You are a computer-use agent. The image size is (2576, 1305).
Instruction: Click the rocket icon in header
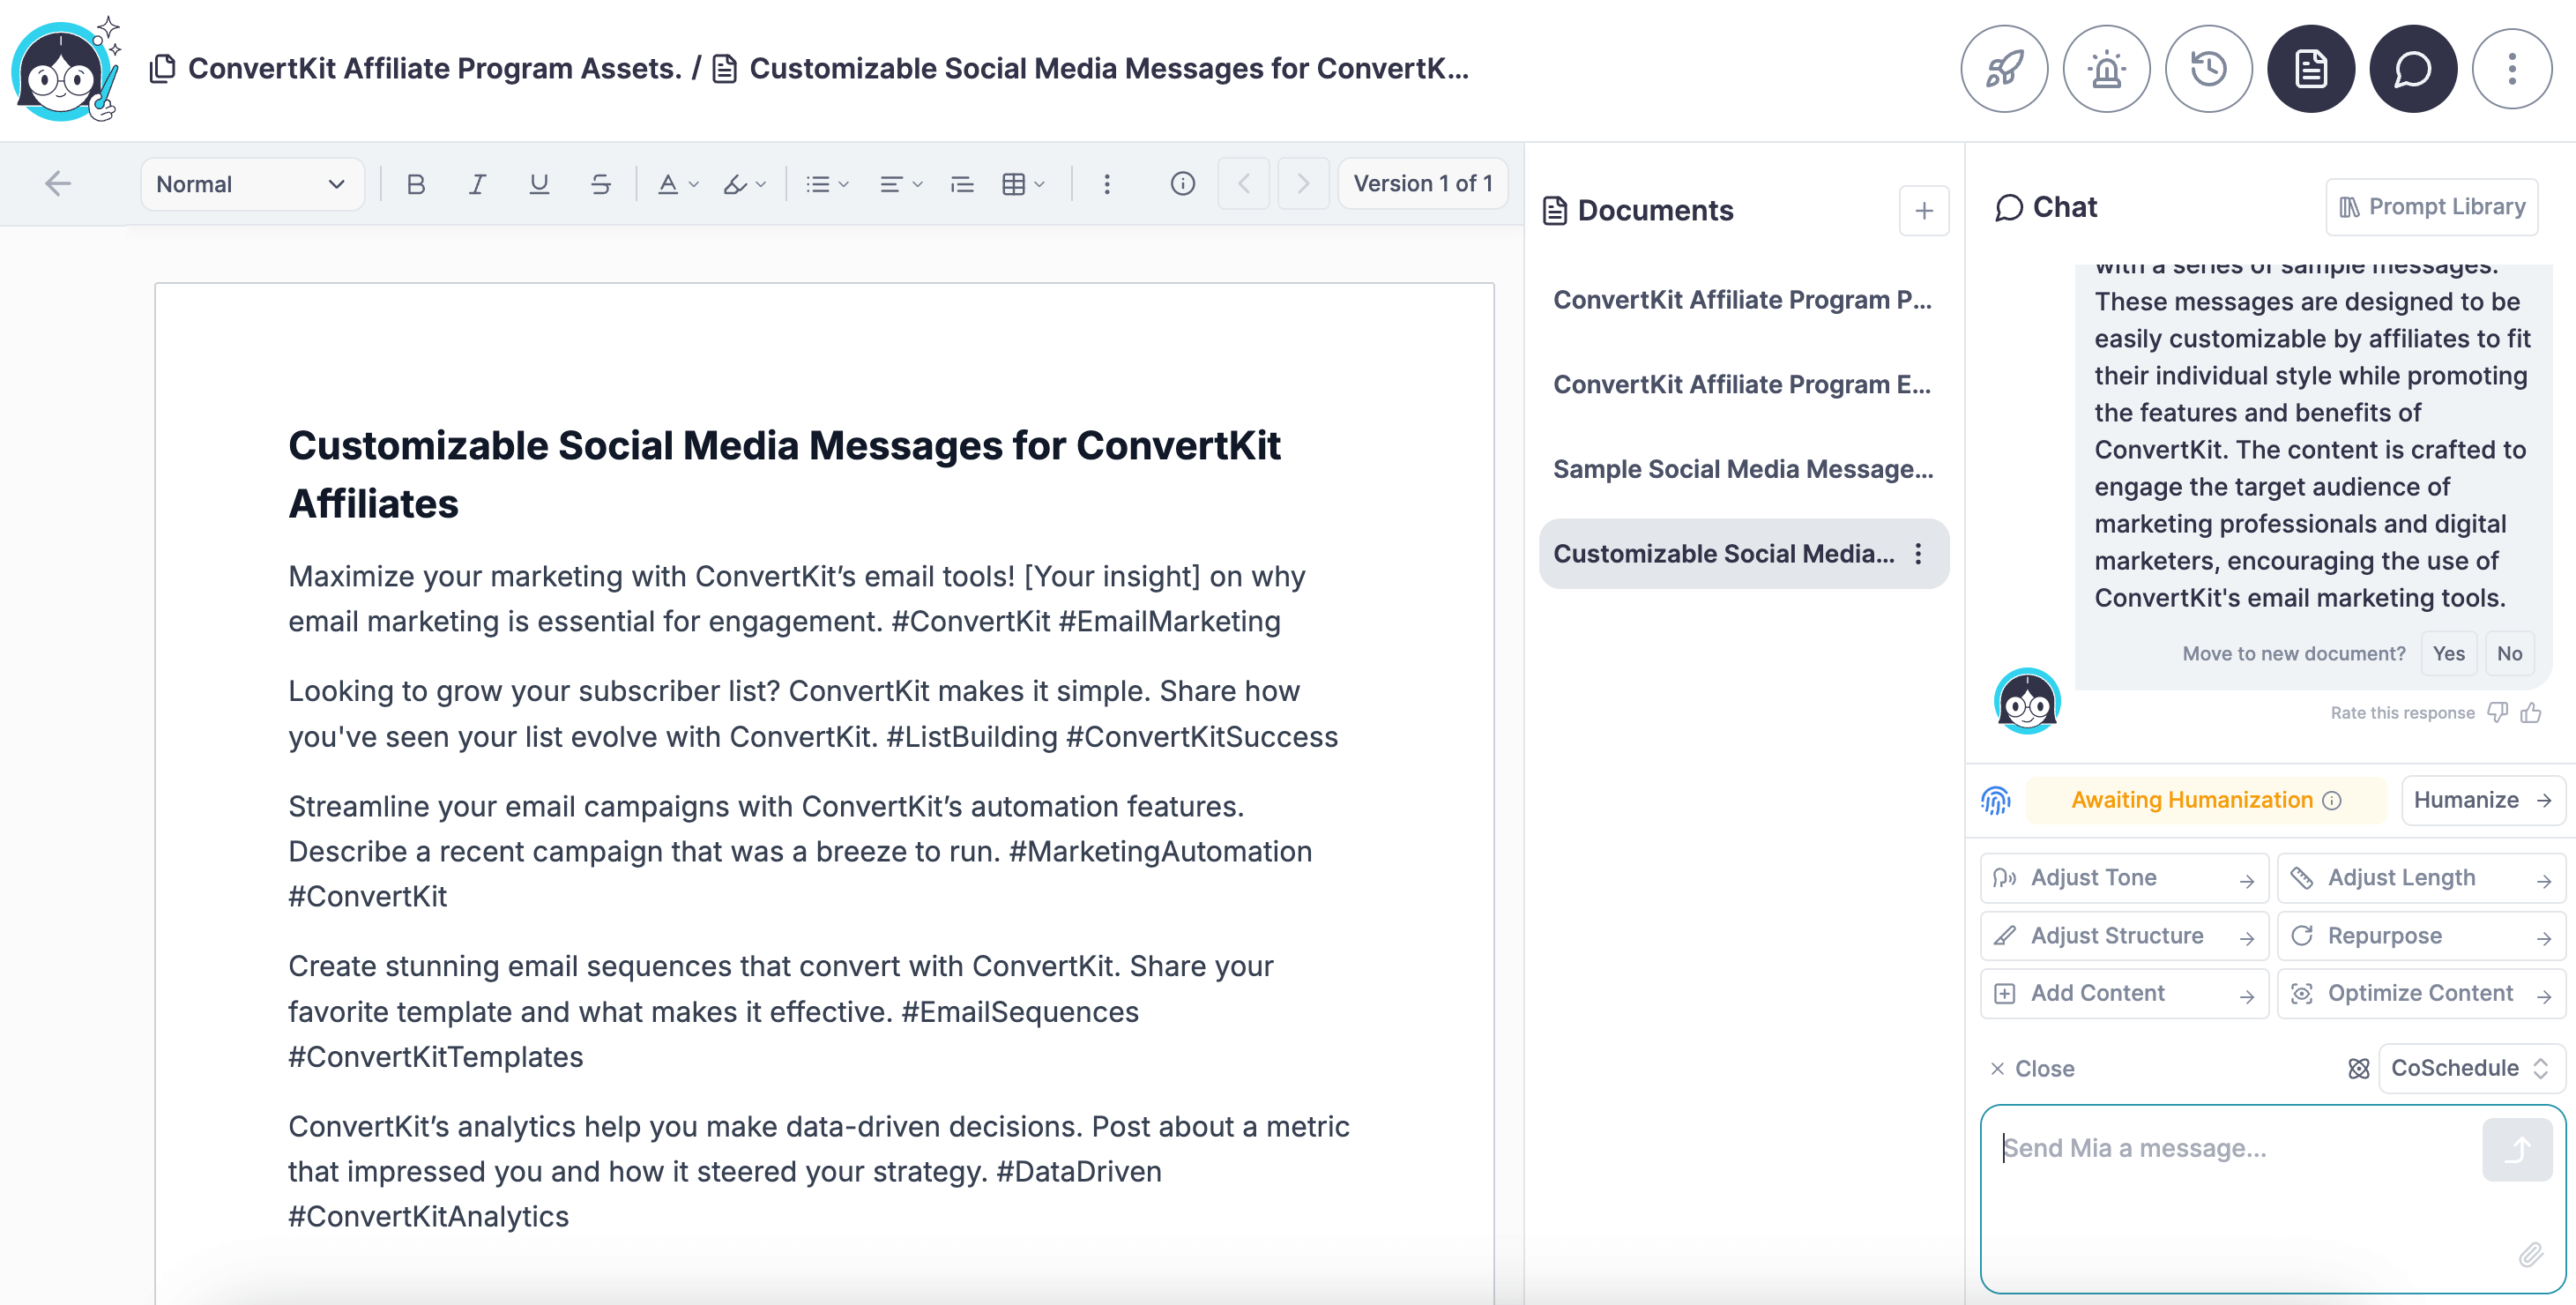tap(2004, 69)
